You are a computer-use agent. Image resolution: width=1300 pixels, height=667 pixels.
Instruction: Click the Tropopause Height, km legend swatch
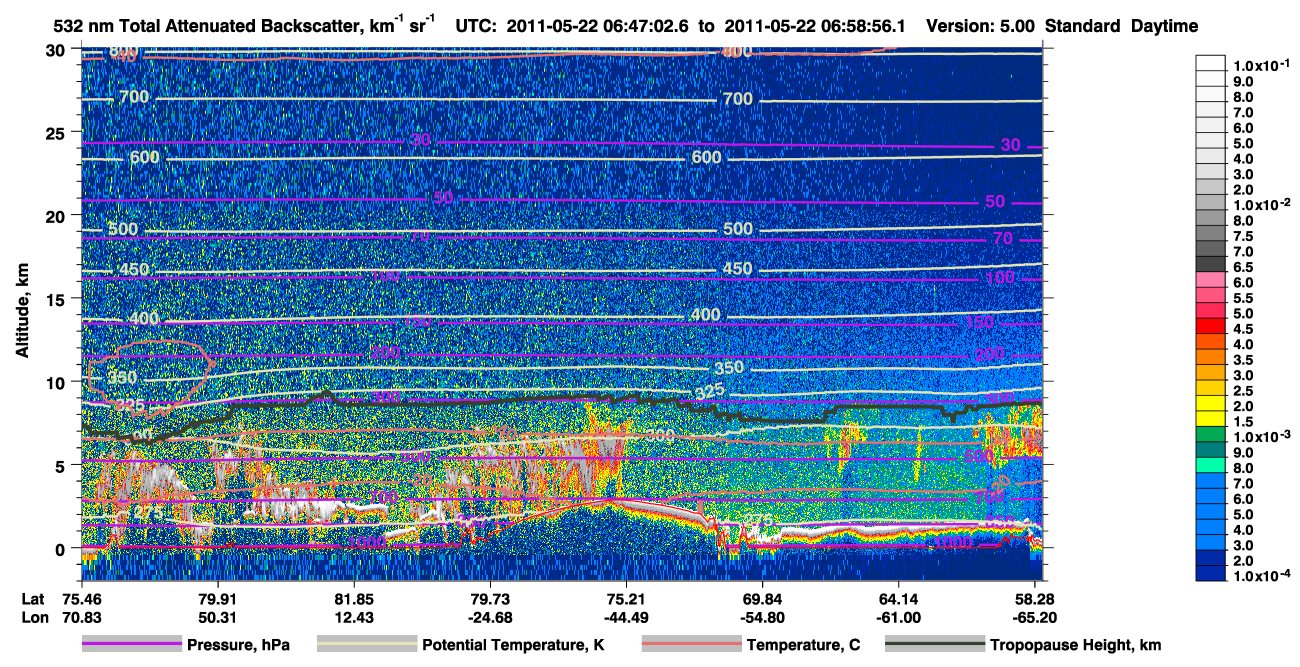(934, 645)
